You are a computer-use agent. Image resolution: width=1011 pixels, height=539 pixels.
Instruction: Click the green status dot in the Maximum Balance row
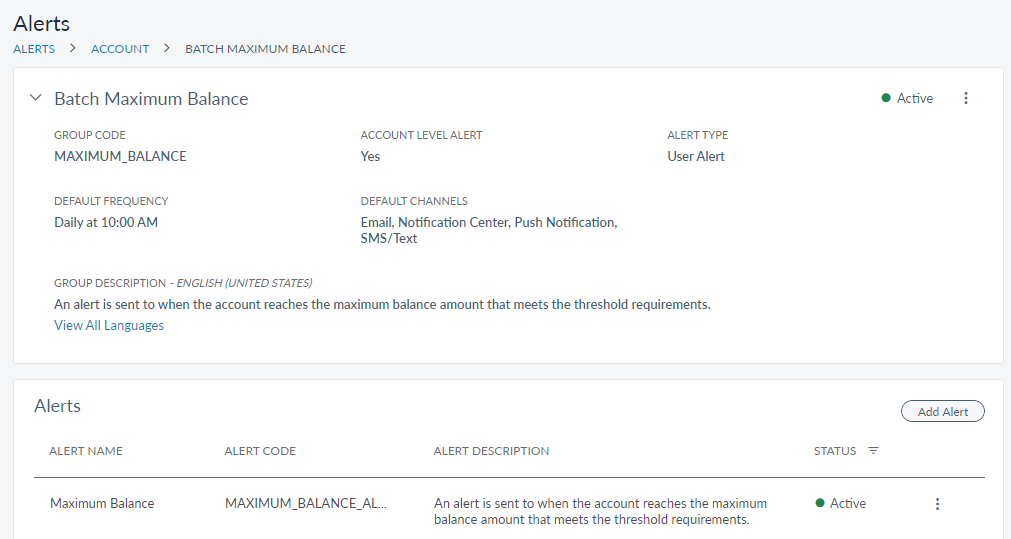coord(820,503)
